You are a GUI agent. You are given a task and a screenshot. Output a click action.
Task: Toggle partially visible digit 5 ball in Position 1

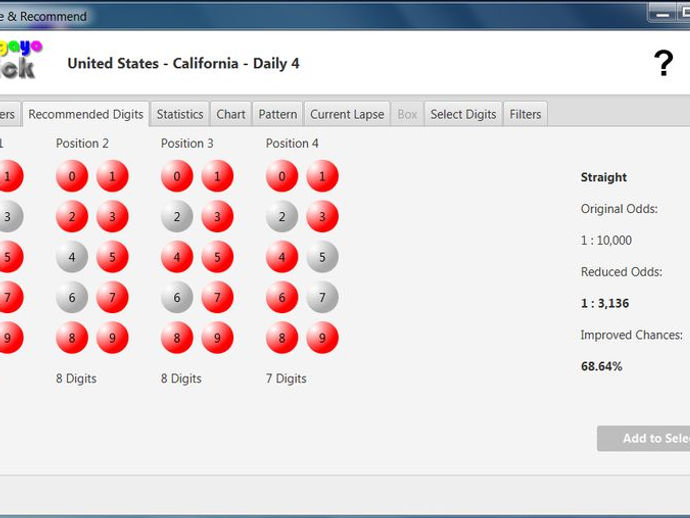pos(11,257)
